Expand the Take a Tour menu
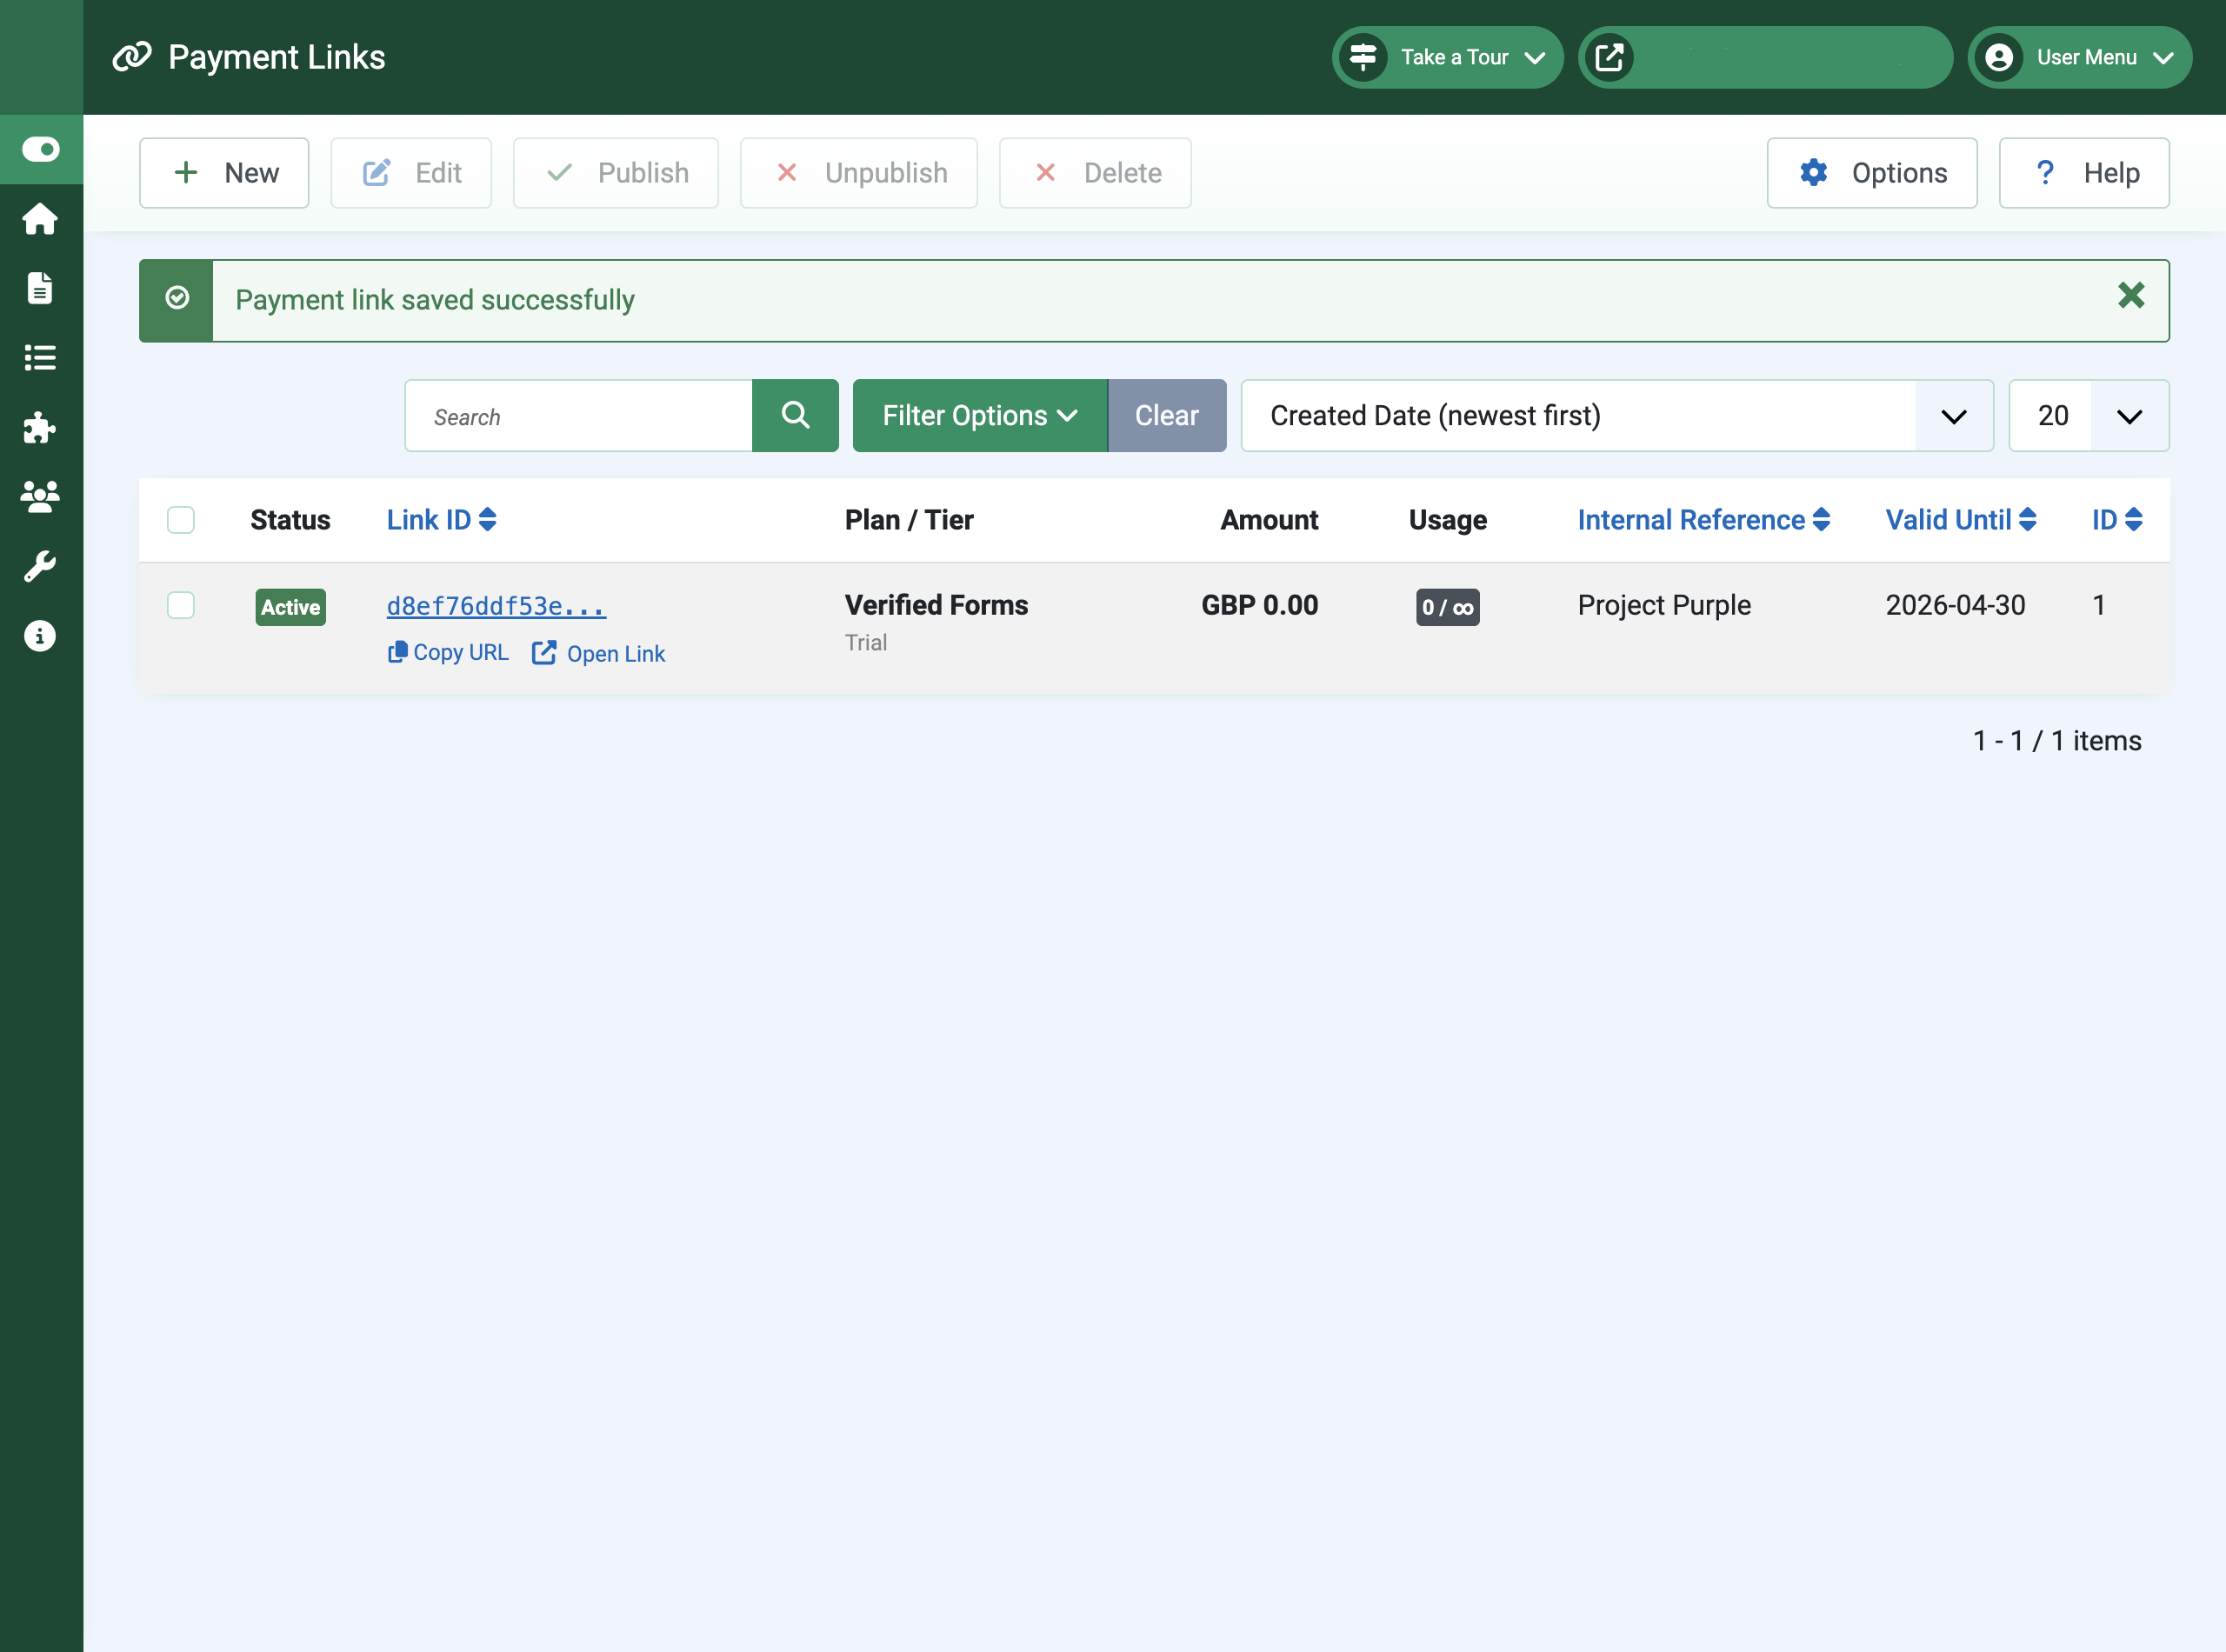This screenshot has width=2226, height=1652. coord(1447,57)
